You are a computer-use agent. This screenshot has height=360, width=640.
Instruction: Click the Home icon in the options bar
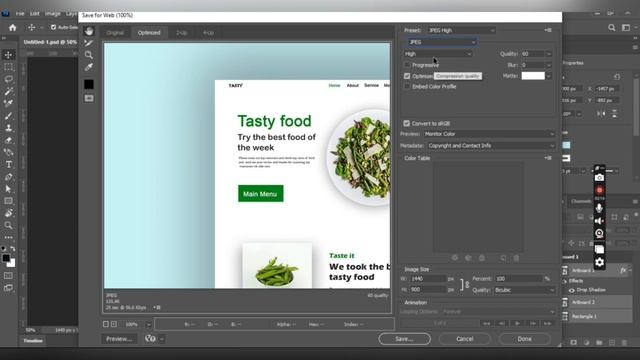pos(13,27)
